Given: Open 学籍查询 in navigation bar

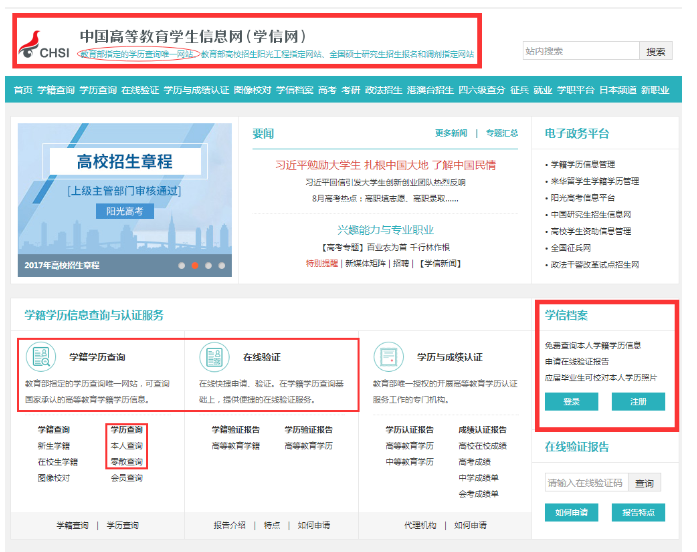Looking at the screenshot, I should (56, 90).
